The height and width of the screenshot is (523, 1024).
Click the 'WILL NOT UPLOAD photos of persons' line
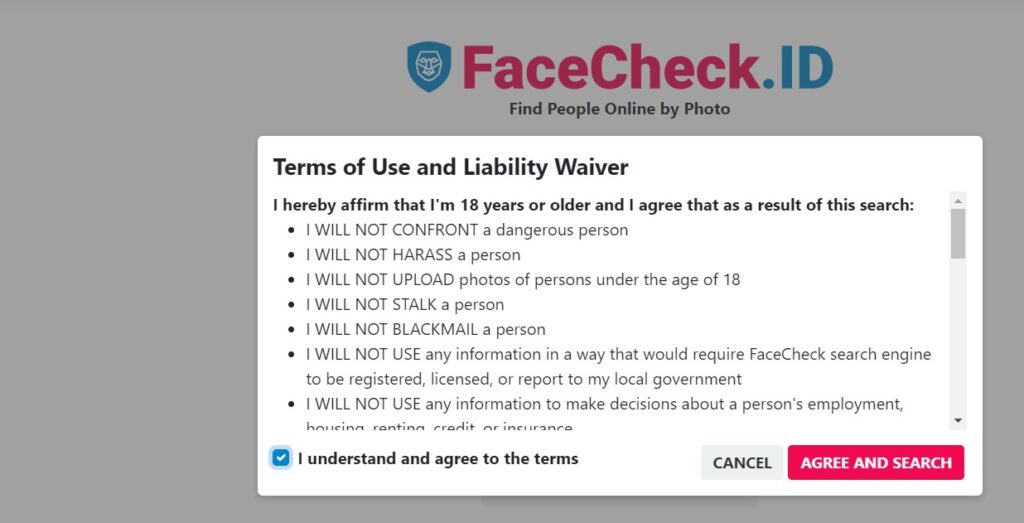pos(523,279)
